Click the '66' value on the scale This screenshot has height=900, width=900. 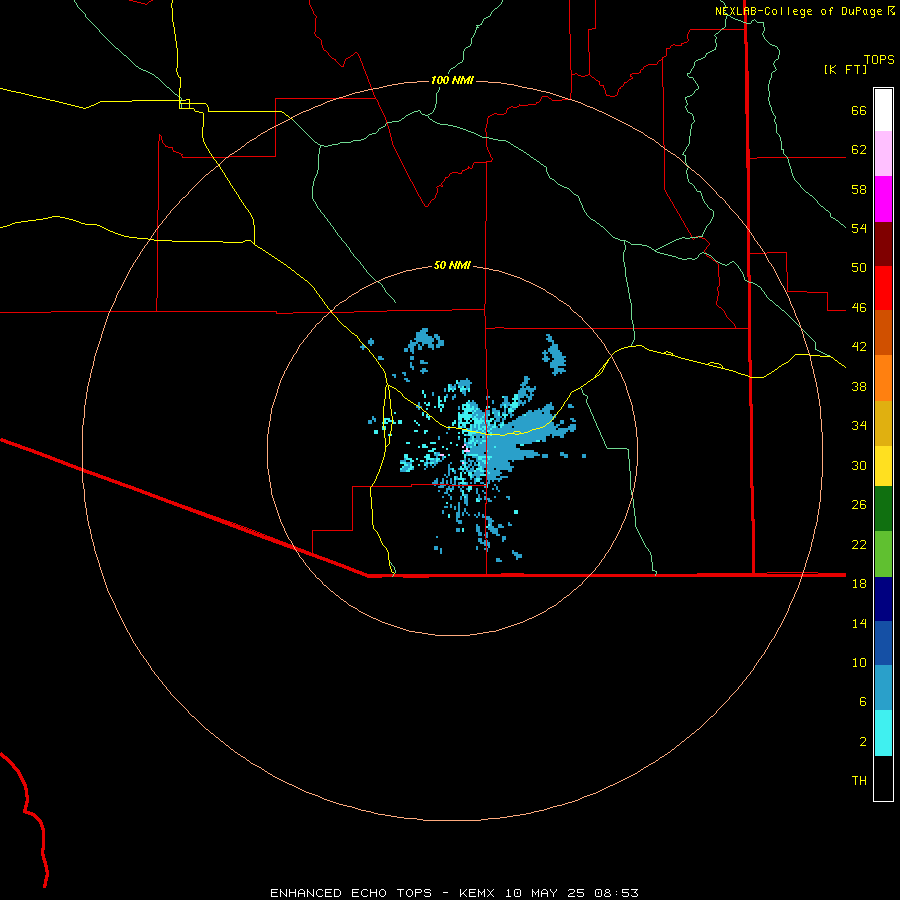click(859, 110)
